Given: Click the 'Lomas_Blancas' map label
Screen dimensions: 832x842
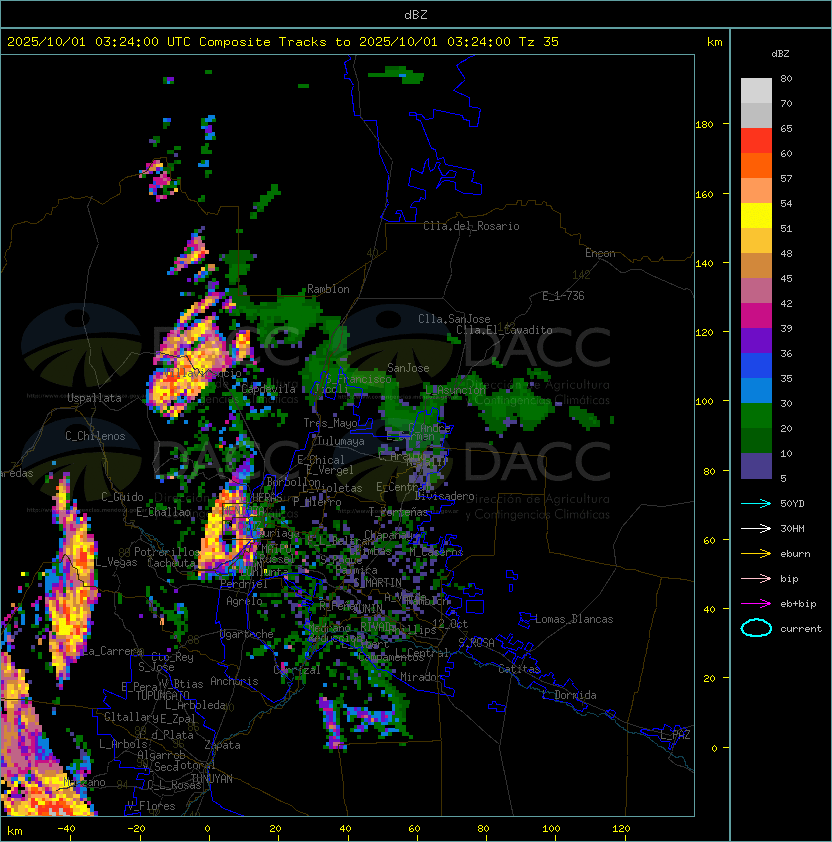Looking at the screenshot, I should tap(574, 619).
